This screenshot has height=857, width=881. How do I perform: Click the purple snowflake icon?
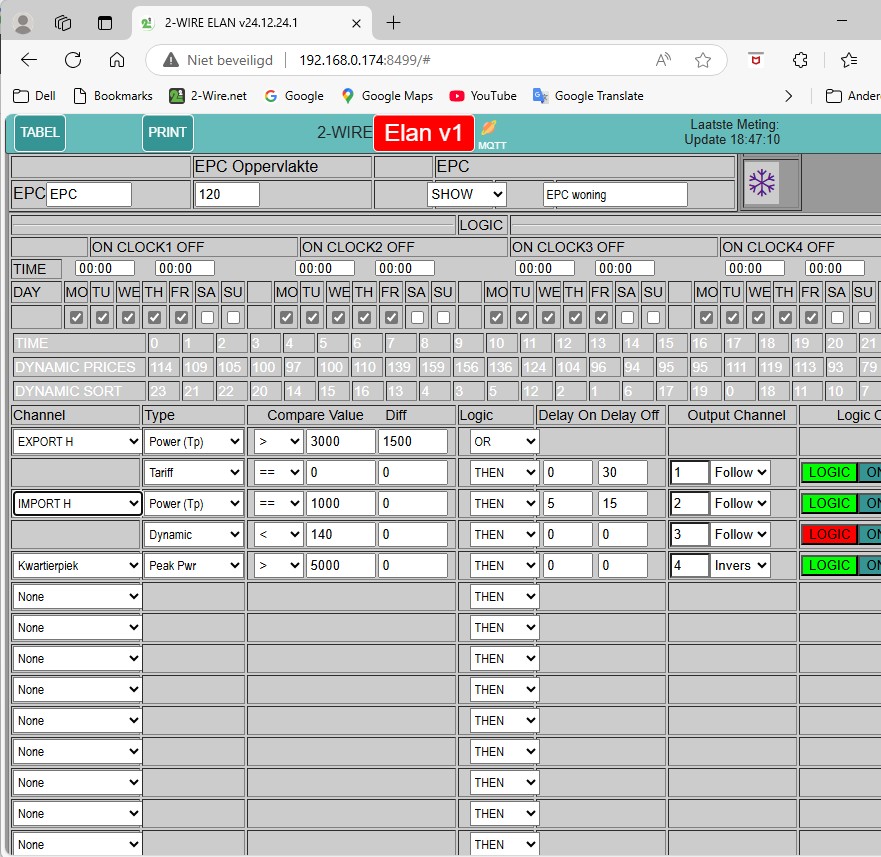coord(762,183)
